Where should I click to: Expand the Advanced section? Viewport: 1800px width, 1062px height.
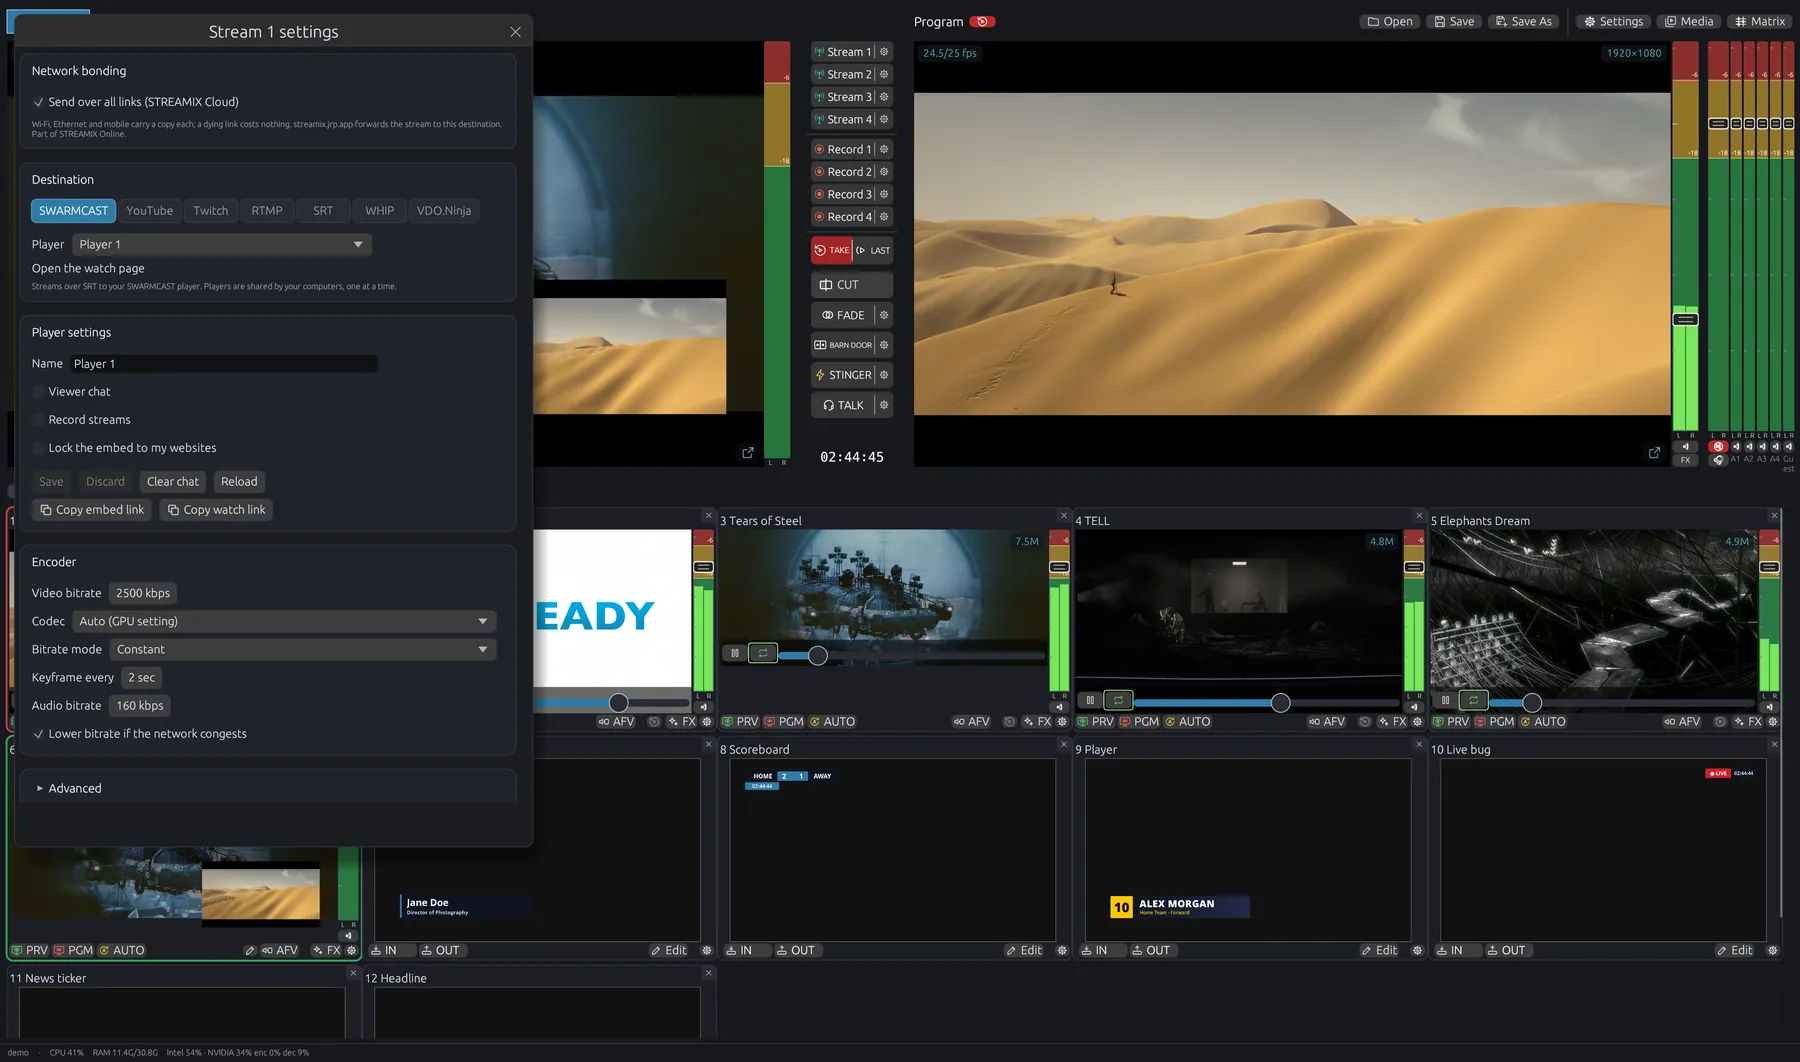pyautogui.click(x=69, y=788)
